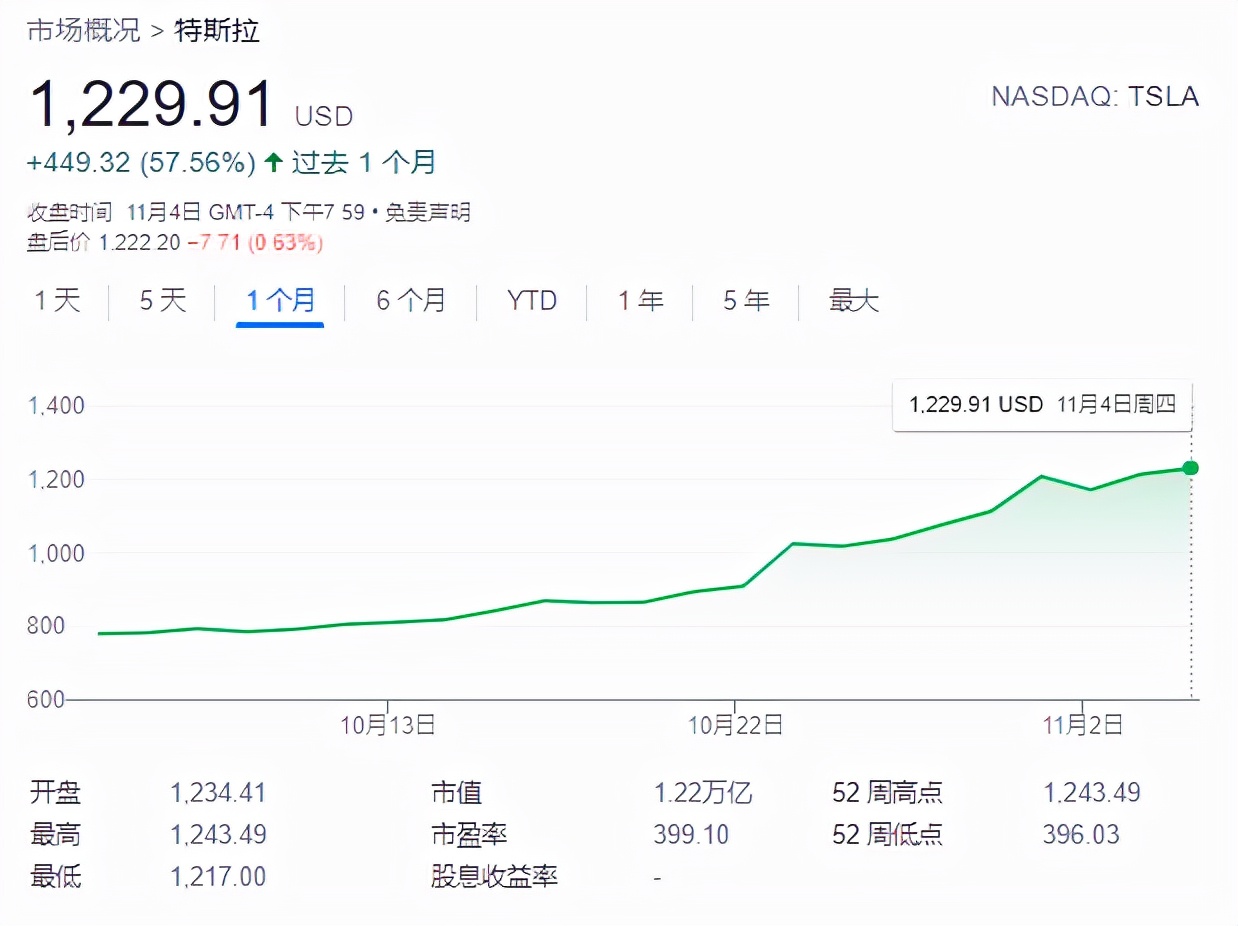Click the 800 y-axis label
The width and height of the screenshot is (1238, 926).
click(x=47, y=626)
